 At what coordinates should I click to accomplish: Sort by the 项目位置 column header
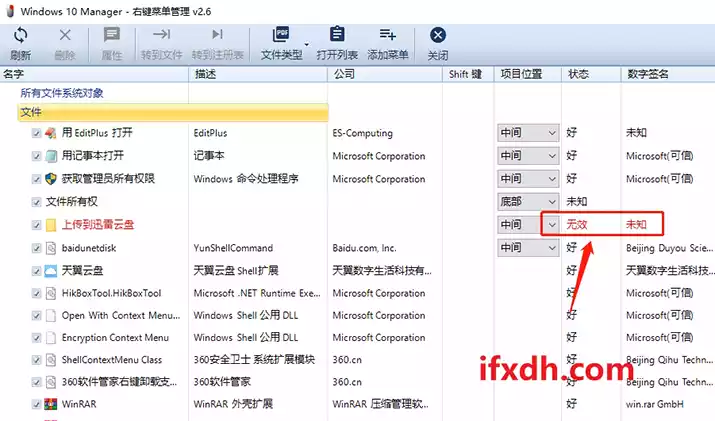point(528,74)
